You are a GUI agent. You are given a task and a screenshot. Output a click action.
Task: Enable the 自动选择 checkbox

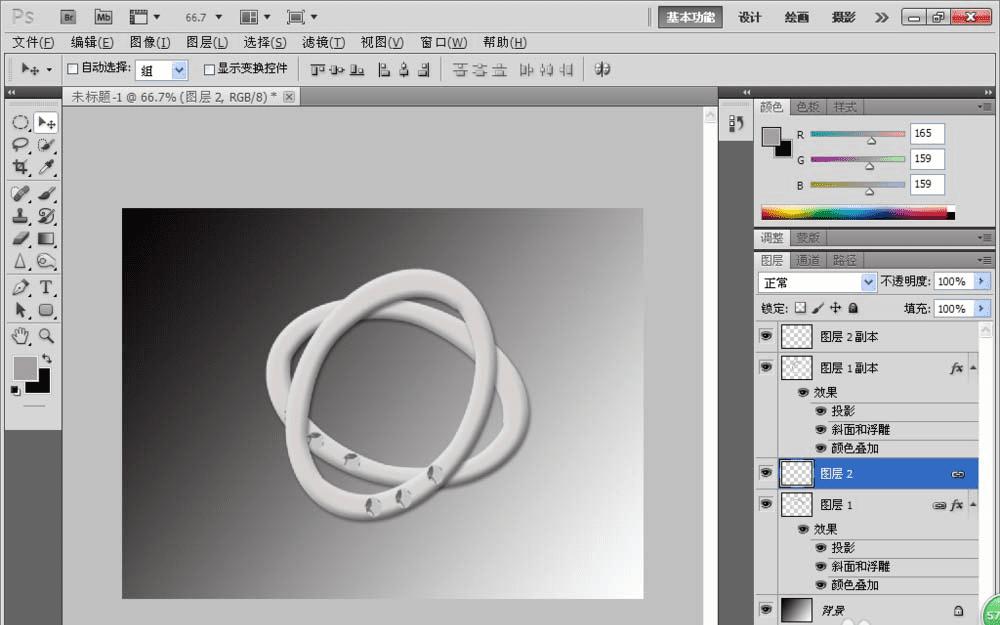(72, 69)
